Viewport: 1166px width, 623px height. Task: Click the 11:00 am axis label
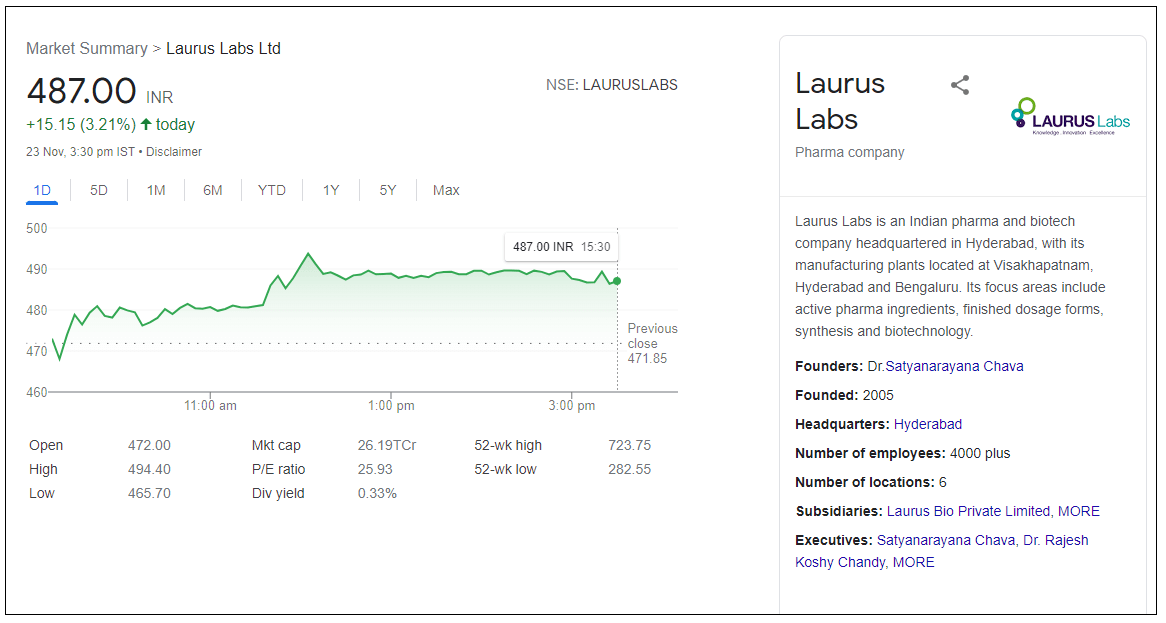pyautogui.click(x=210, y=405)
